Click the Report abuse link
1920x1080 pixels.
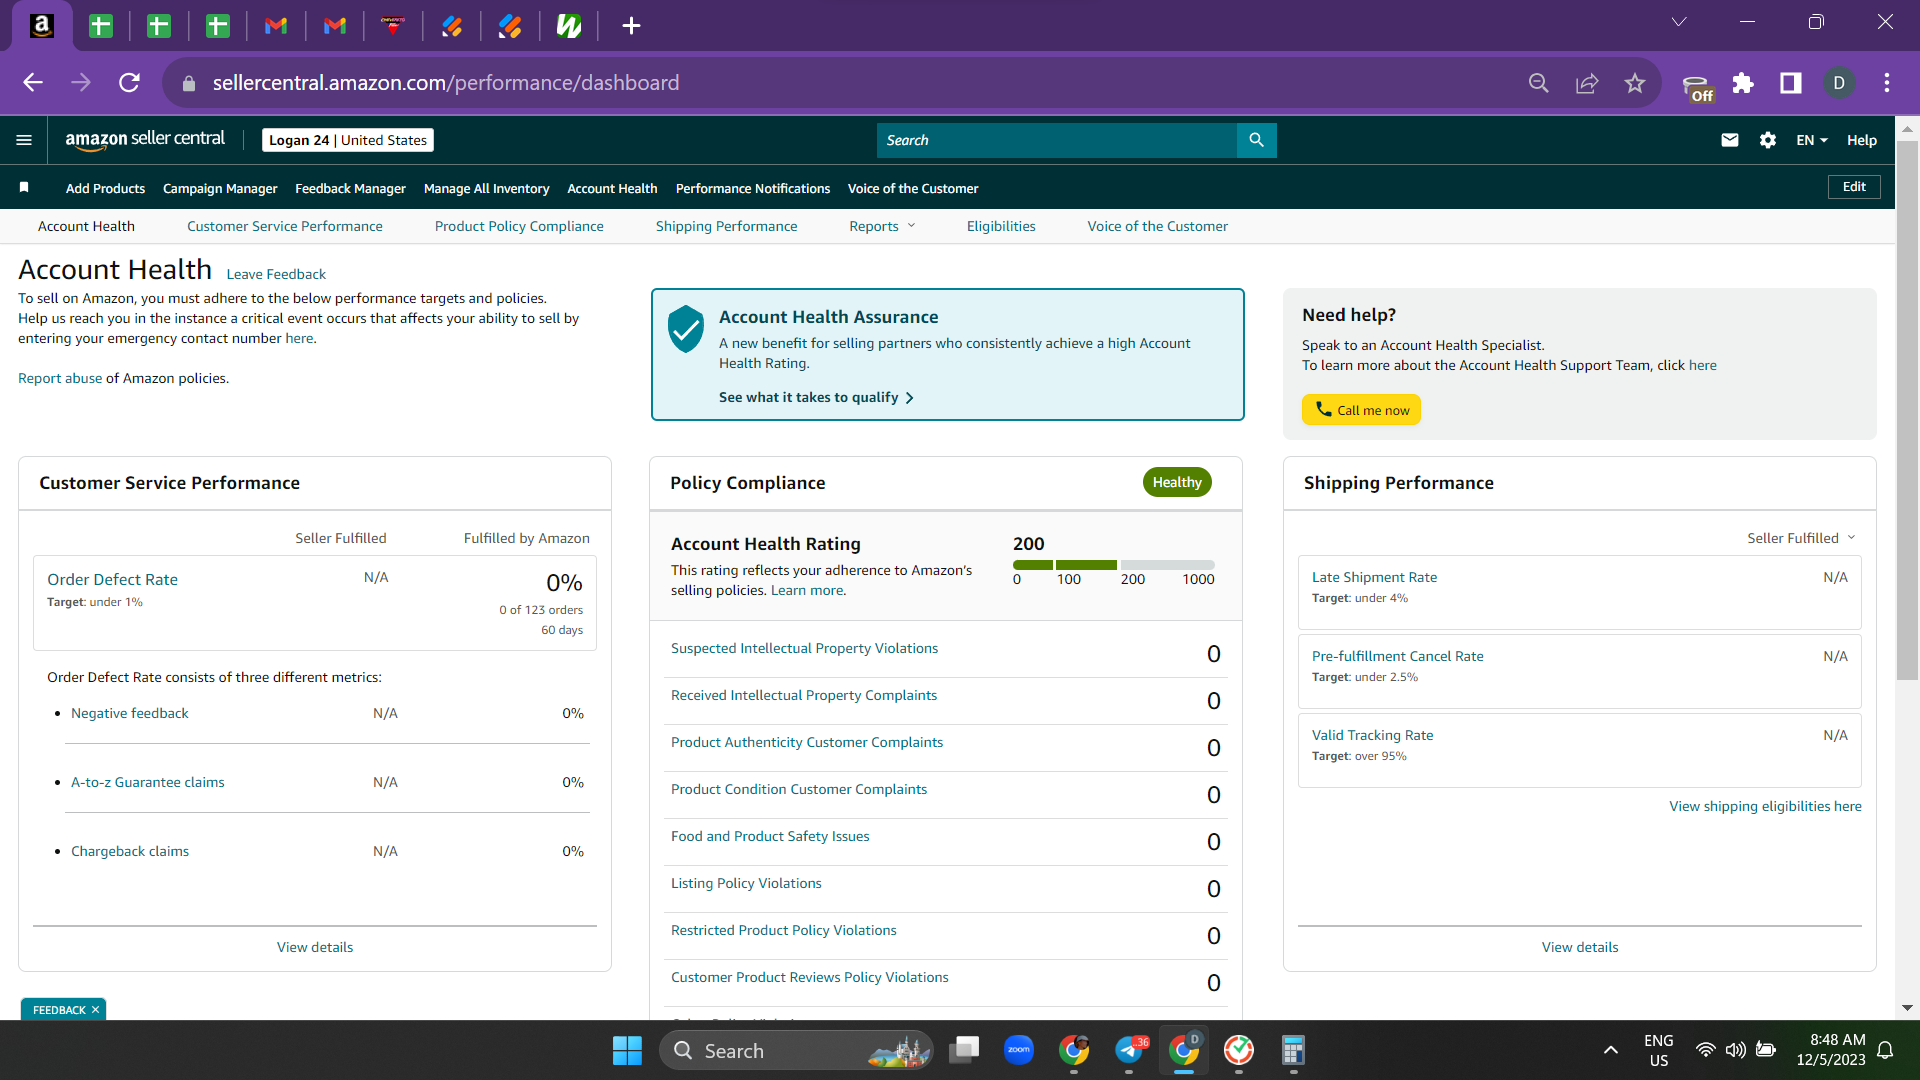pyautogui.click(x=60, y=378)
